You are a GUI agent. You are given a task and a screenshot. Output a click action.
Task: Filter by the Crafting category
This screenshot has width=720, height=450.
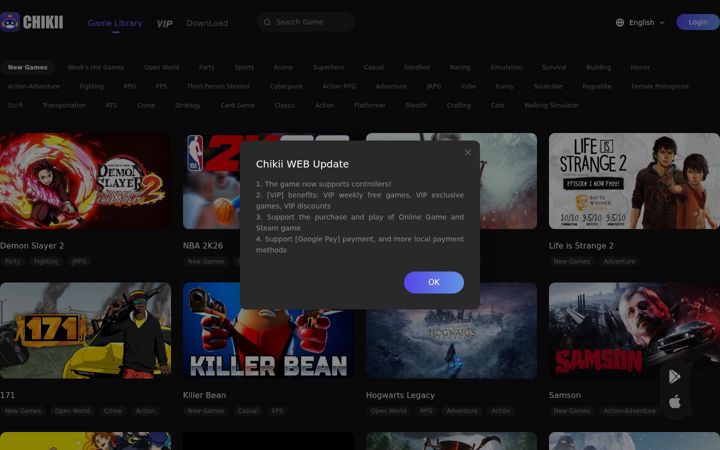pyautogui.click(x=458, y=105)
